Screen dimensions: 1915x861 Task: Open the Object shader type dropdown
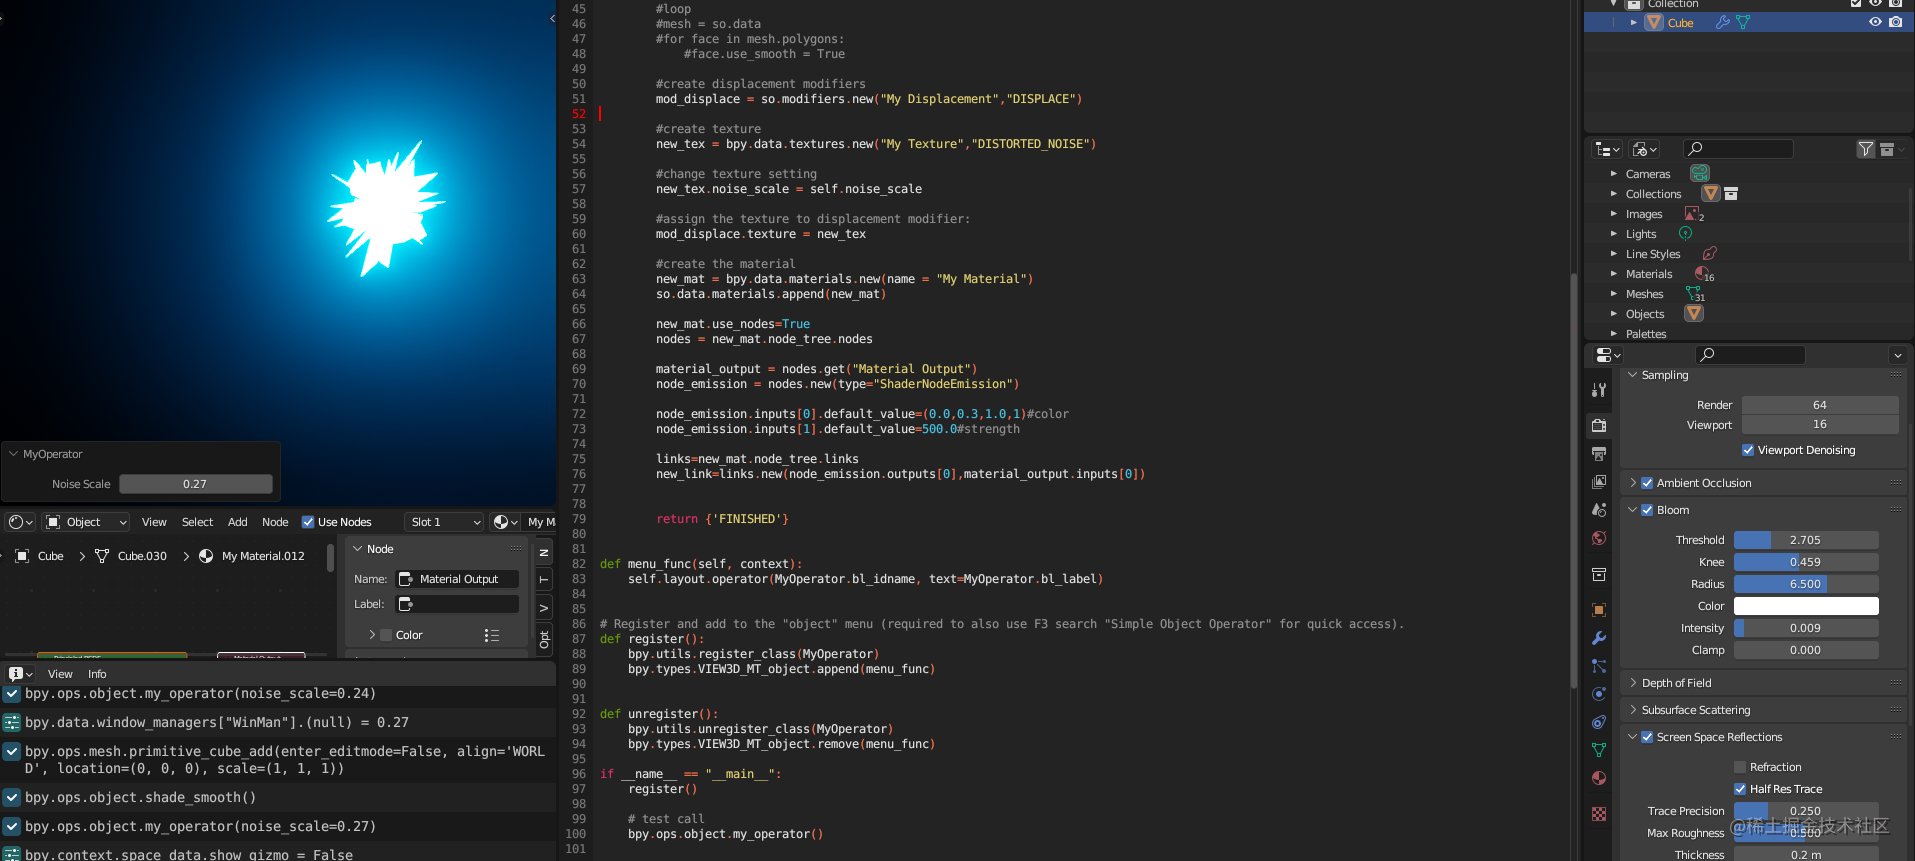(86, 522)
